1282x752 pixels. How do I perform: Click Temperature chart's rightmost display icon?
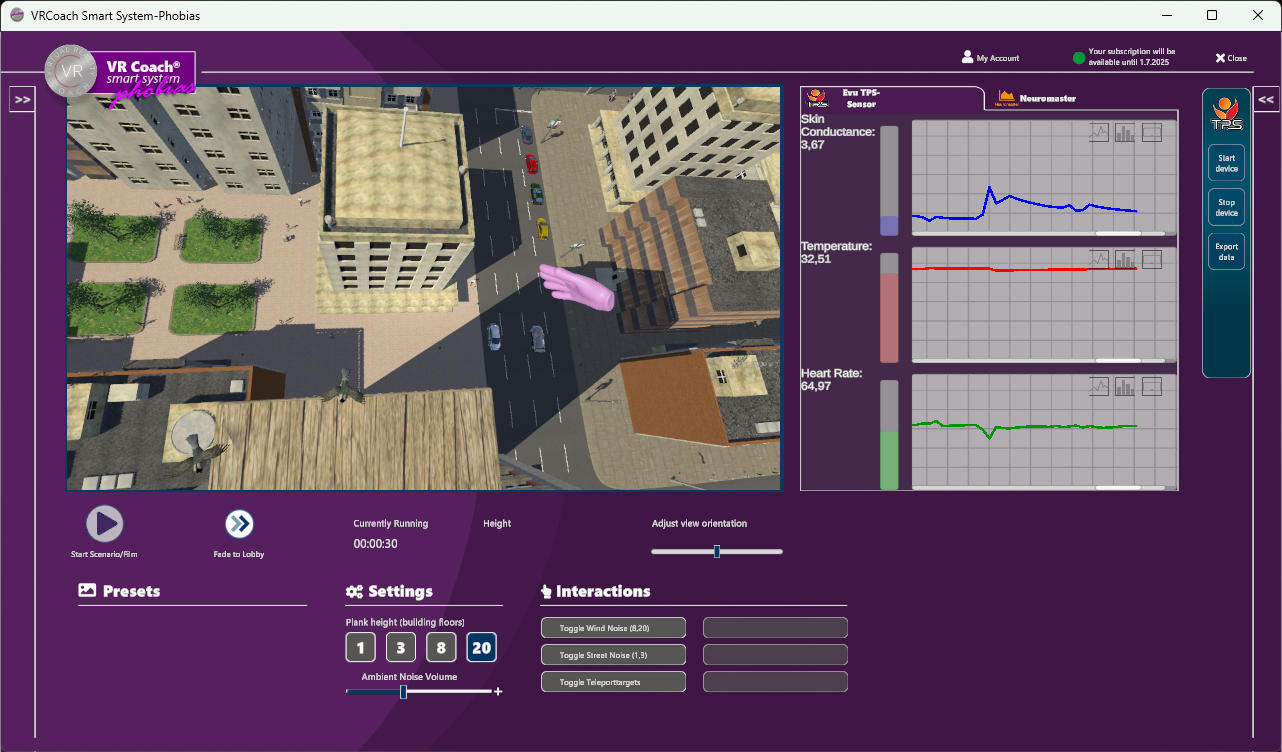[1152, 260]
